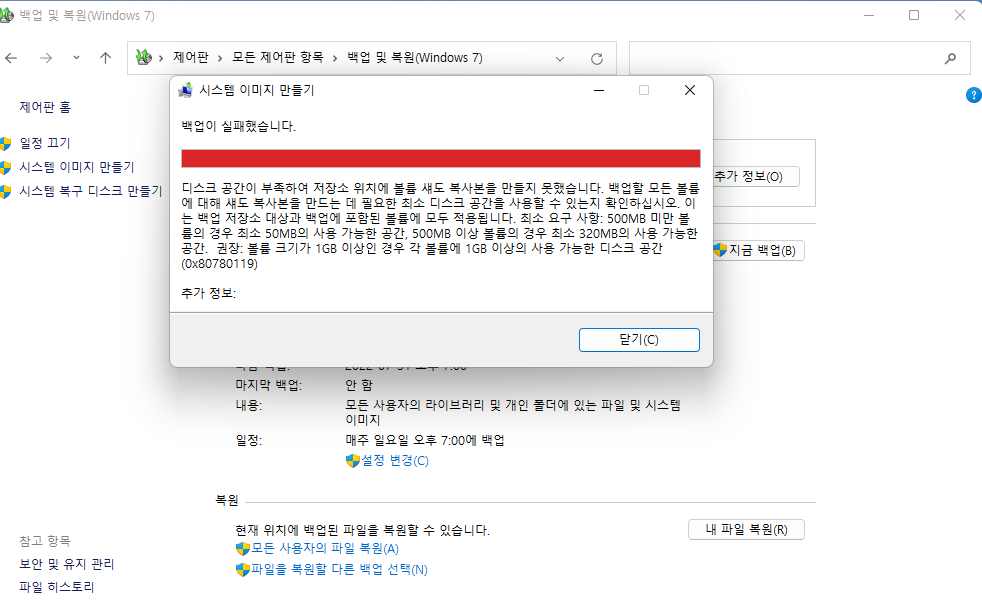The height and width of the screenshot is (603, 982).
Task: Select 모든 제어판 항목 breadcrumb
Action: tap(277, 58)
